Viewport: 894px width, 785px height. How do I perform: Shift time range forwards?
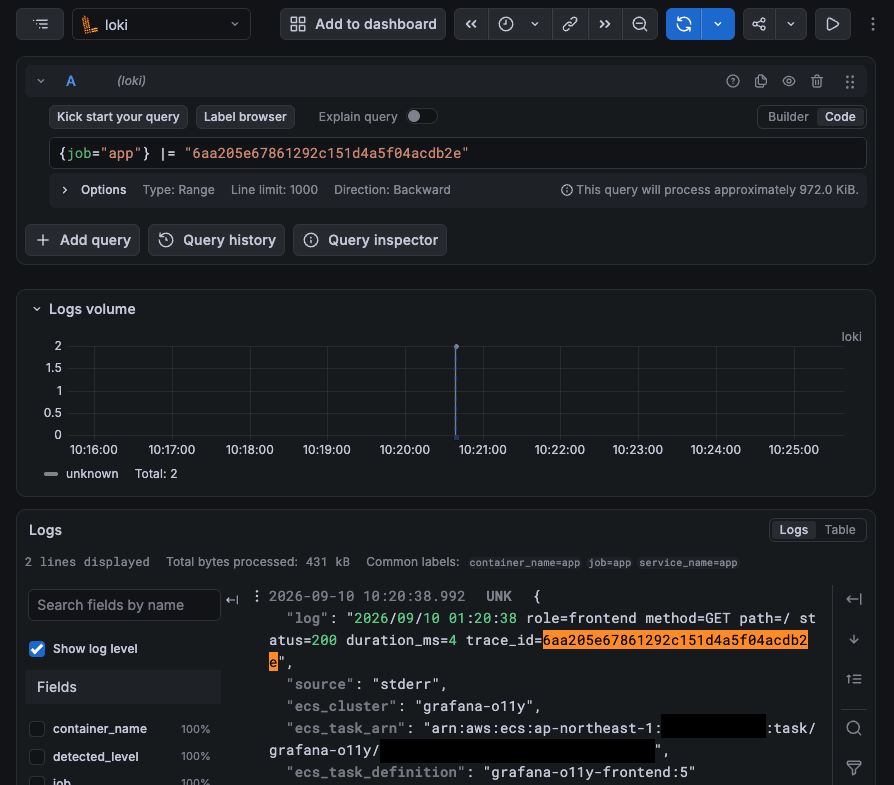pos(605,24)
